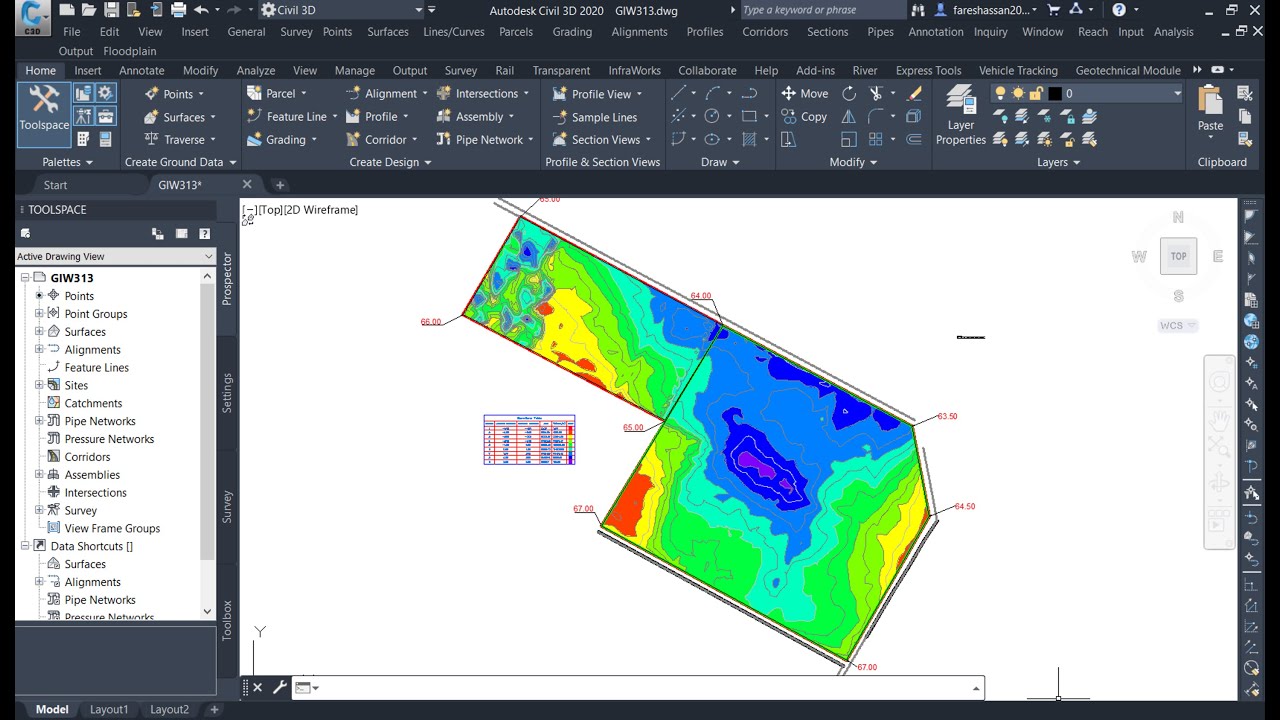Collapse the Data Shortcuts node
1280x720 pixels.
pyautogui.click(x=25, y=546)
